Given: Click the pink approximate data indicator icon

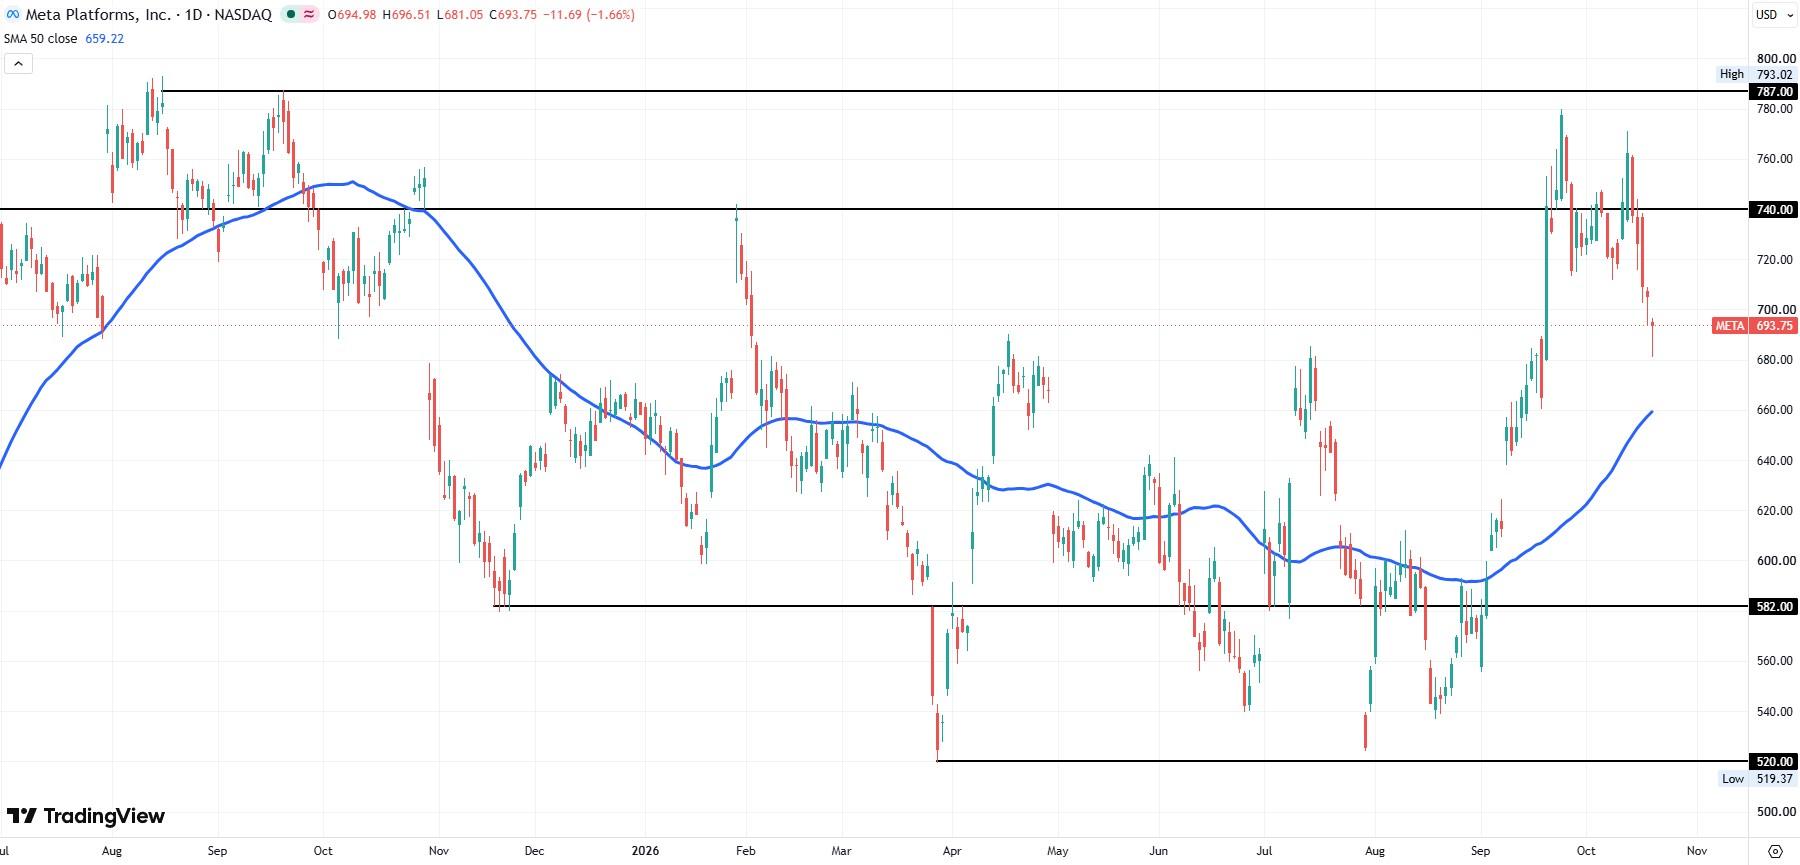Looking at the screenshot, I should pos(310,15).
